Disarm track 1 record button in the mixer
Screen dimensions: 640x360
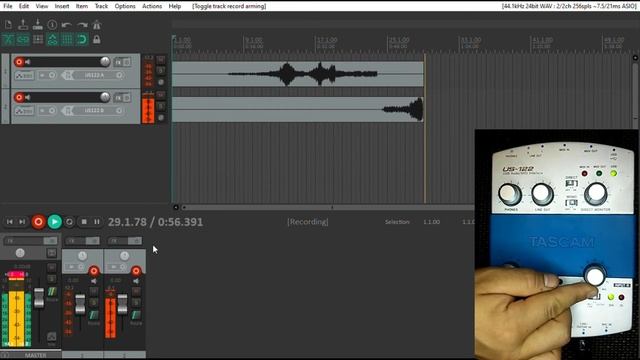[x=94, y=271]
